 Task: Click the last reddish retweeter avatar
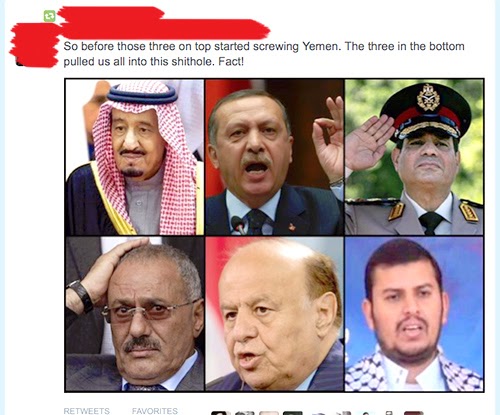click(x=414, y=413)
